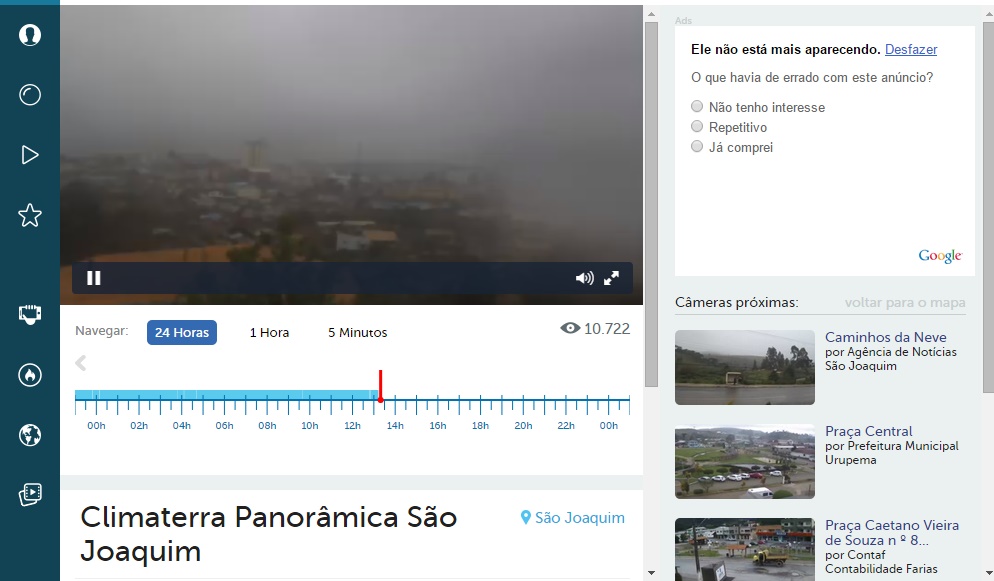The image size is (994, 581).
Task: Open the flame hot cameras icon
Action: click(30, 375)
